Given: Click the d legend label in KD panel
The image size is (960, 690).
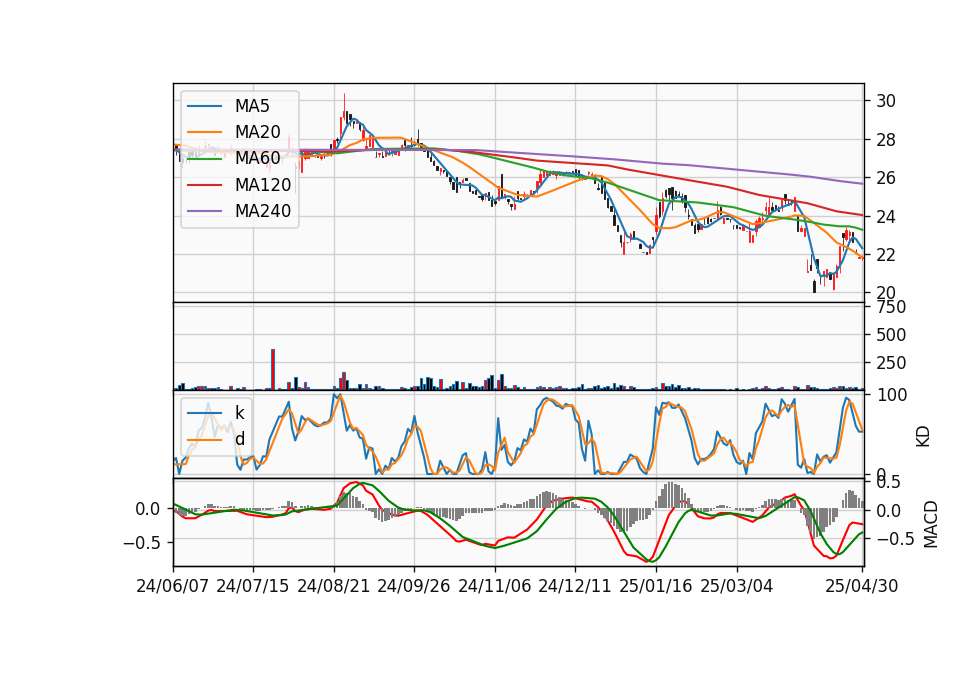Looking at the screenshot, I should (x=239, y=439).
